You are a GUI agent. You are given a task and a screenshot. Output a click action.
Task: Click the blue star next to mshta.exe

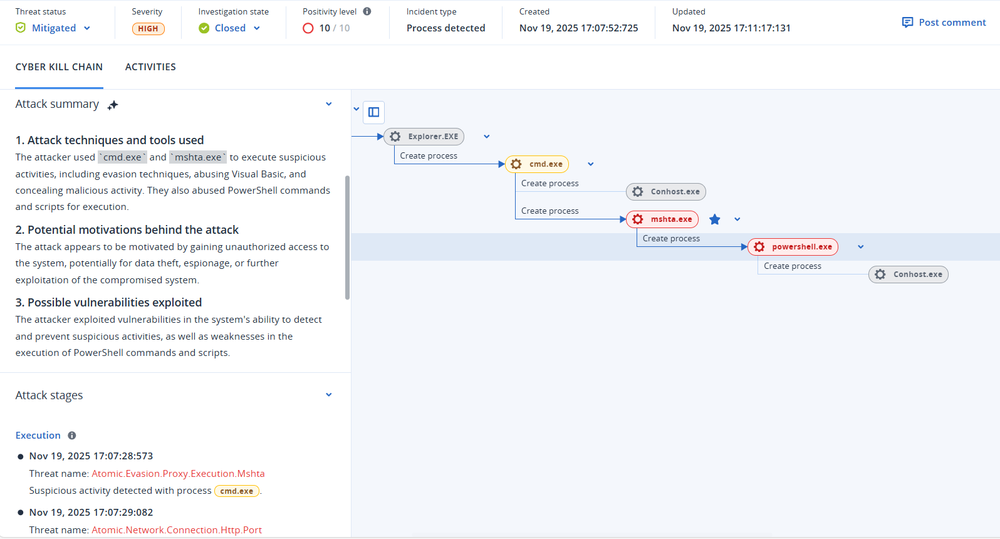click(x=714, y=219)
